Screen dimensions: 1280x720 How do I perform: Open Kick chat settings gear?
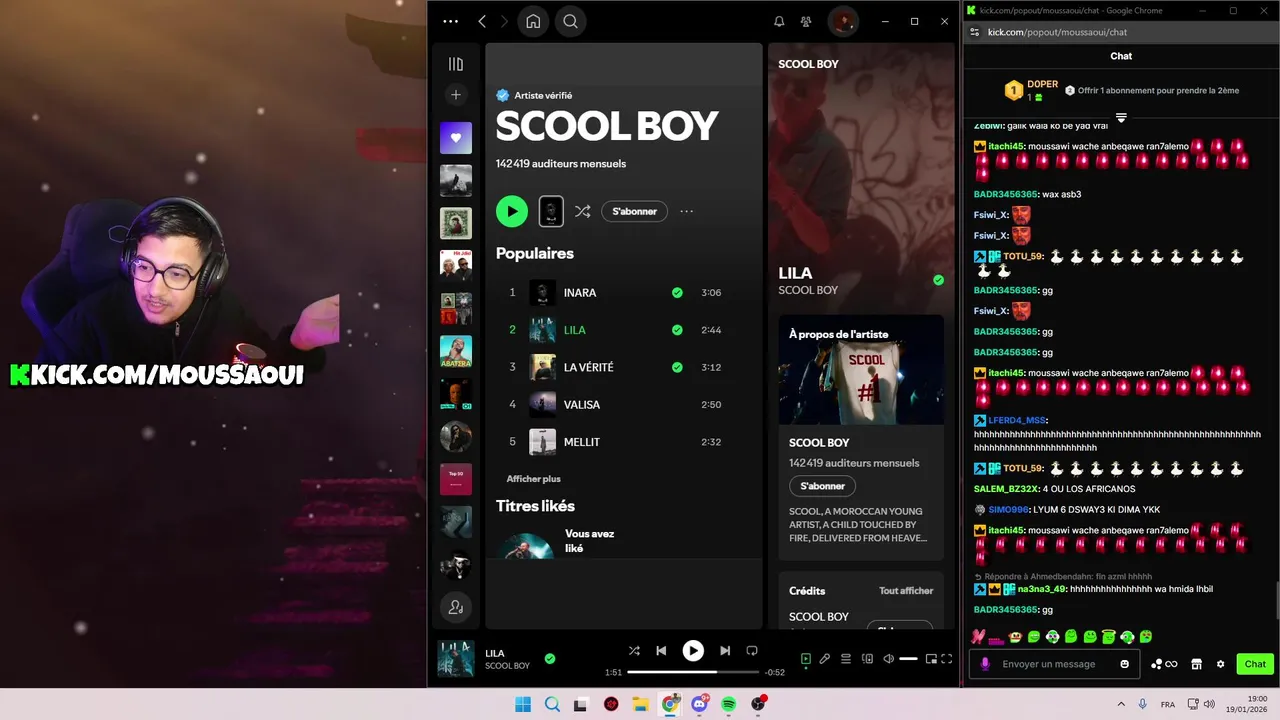point(1220,664)
